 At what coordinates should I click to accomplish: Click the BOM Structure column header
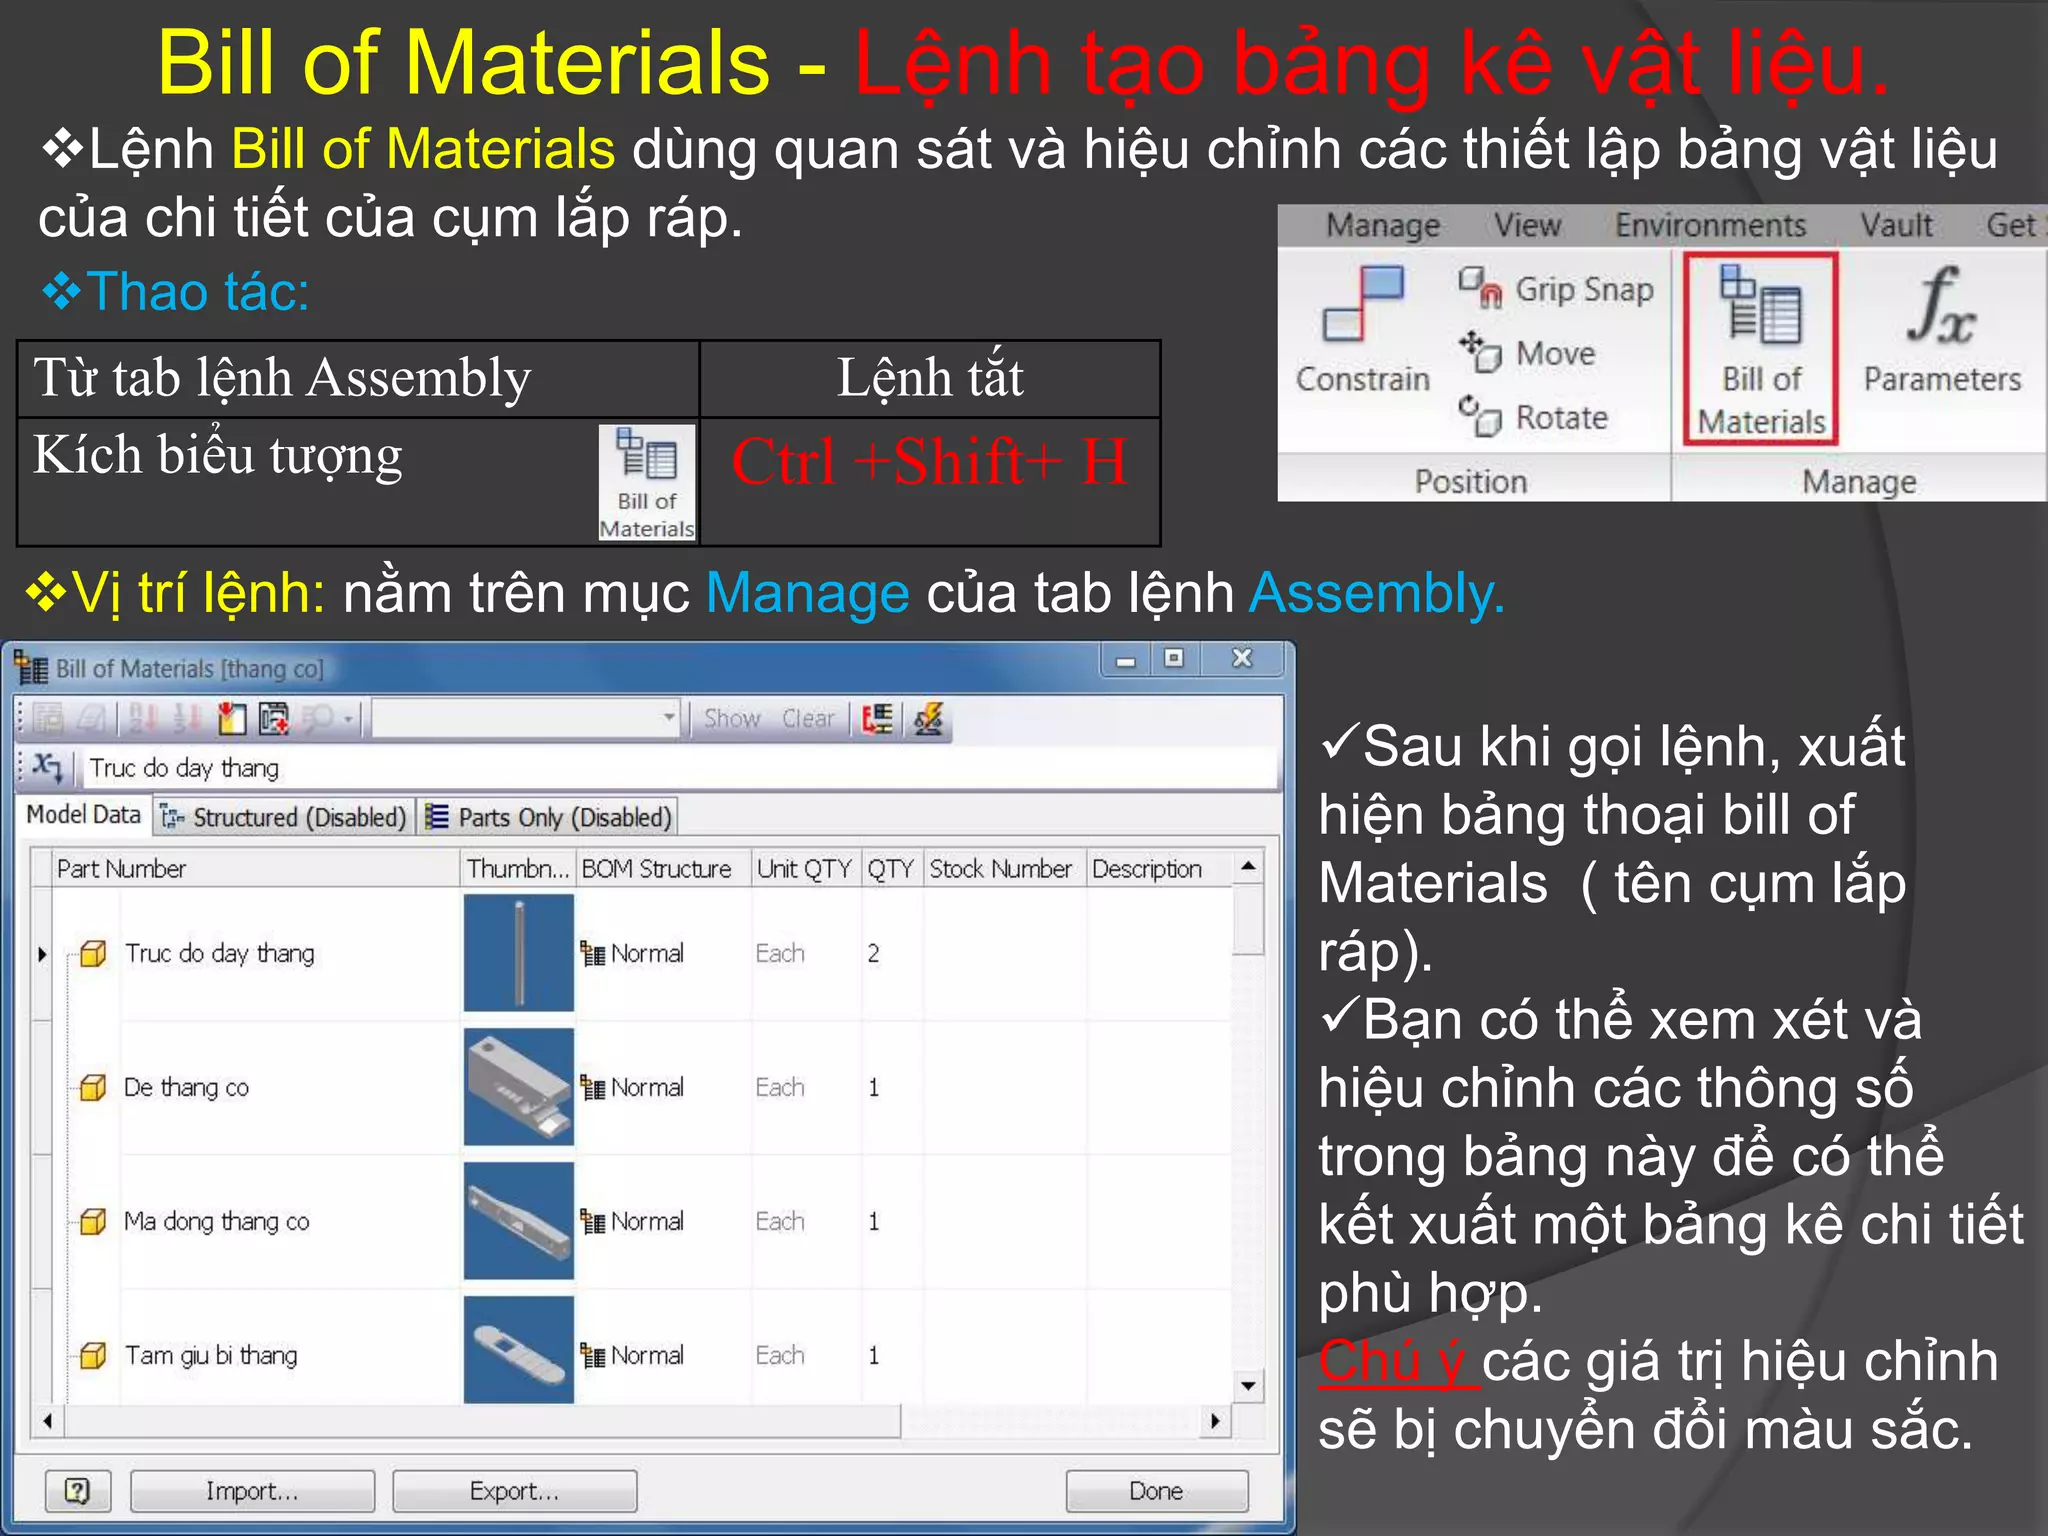click(662, 869)
